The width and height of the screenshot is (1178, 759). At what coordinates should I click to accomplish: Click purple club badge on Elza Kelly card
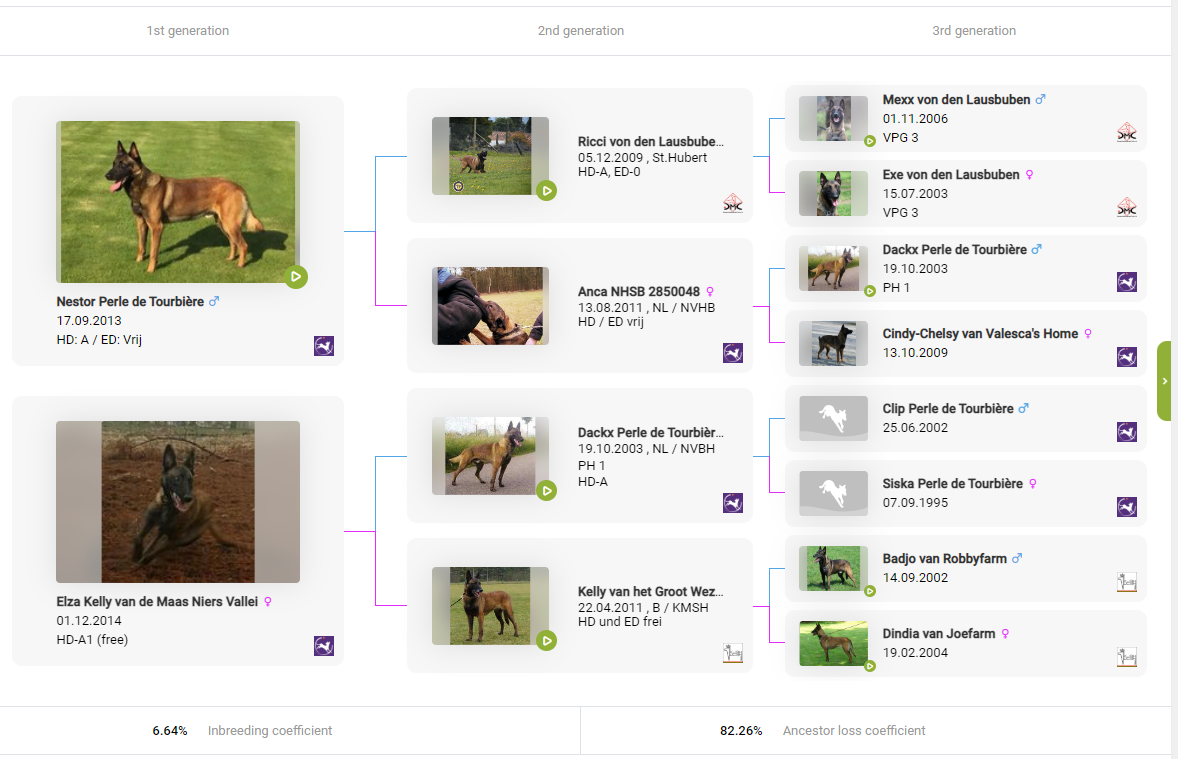(x=324, y=646)
